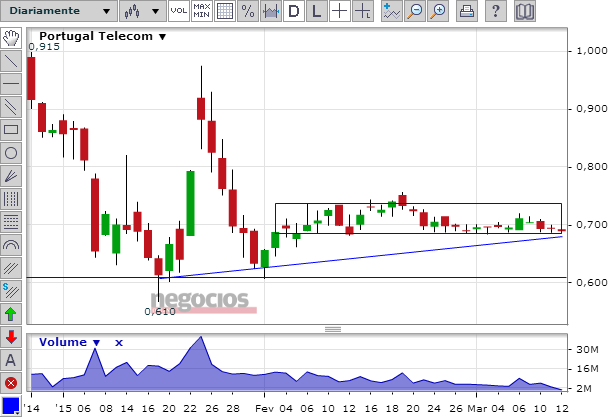The width and height of the screenshot is (609, 420).
Task: Click the Mar date axis label
Action: (x=477, y=409)
